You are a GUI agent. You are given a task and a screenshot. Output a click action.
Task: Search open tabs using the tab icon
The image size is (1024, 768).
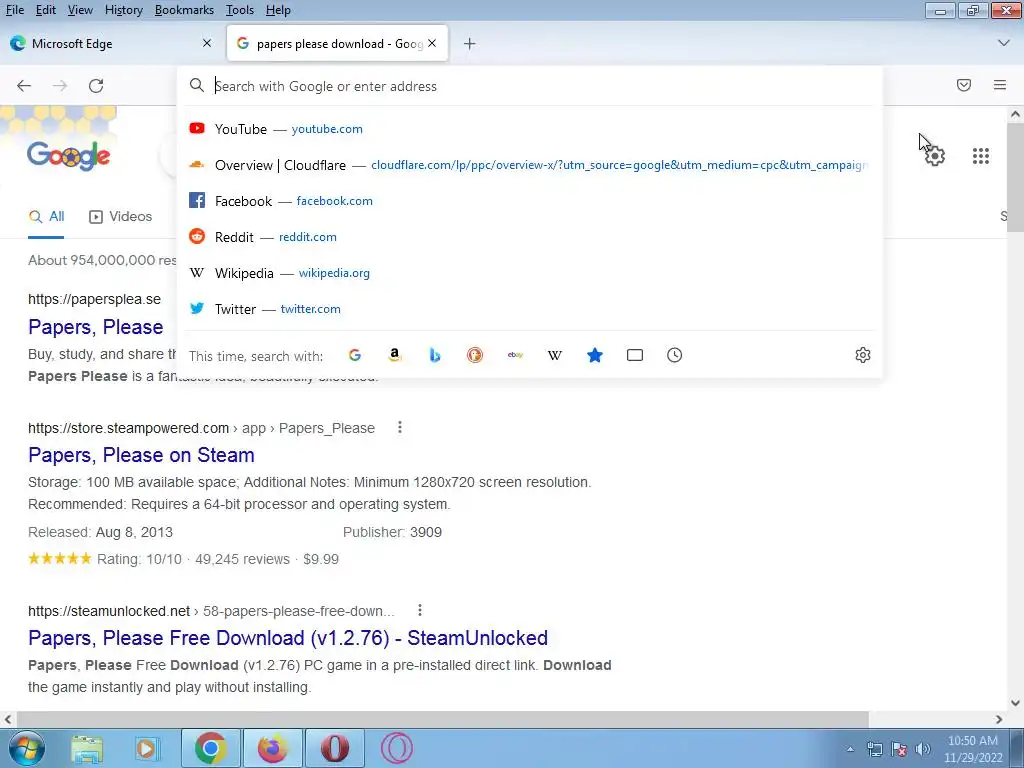point(635,355)
